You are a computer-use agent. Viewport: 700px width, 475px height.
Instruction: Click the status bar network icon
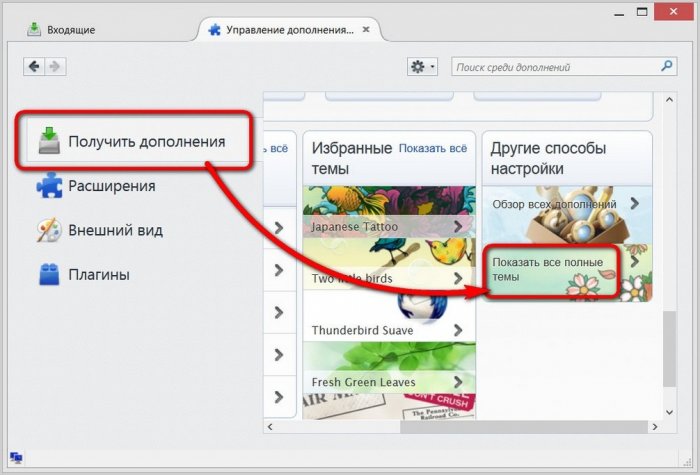[x=16, y=458]
